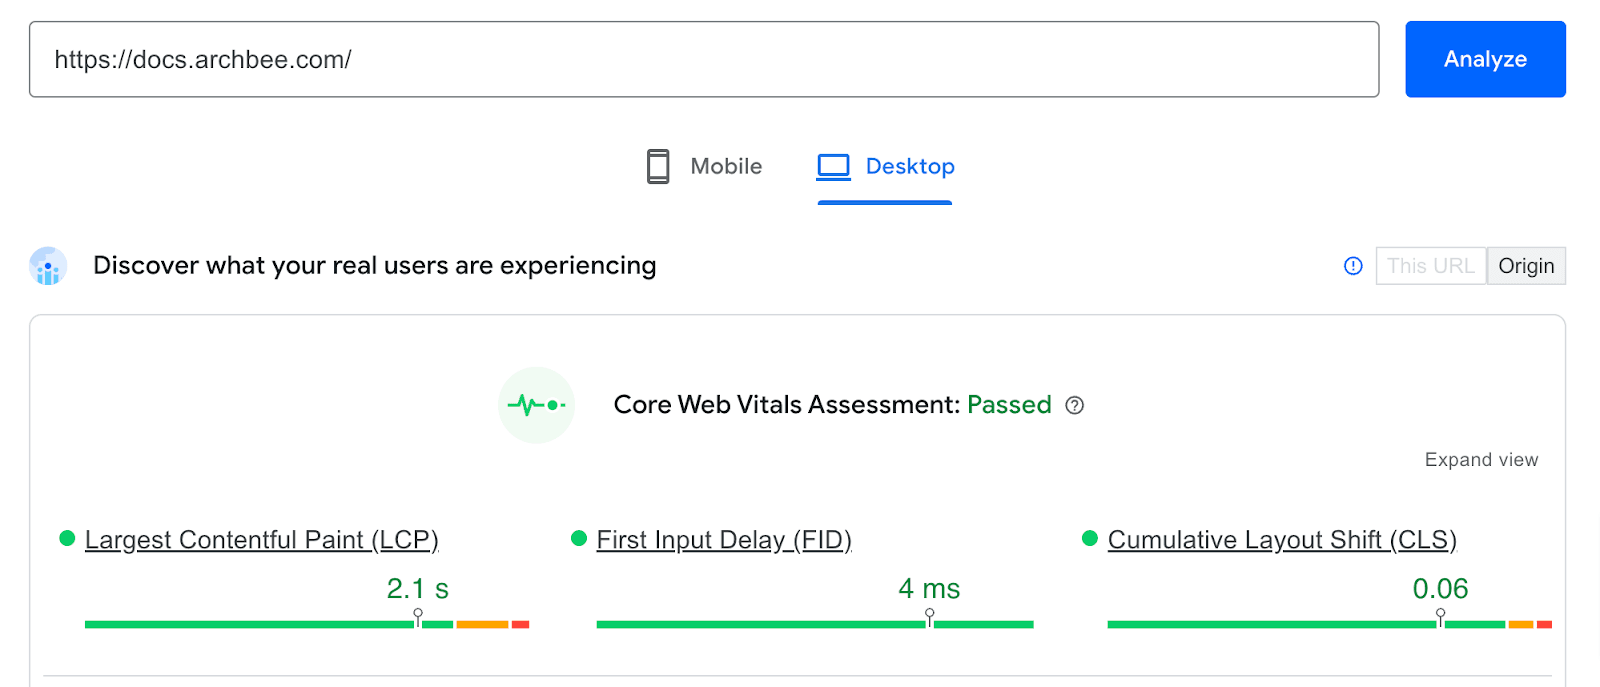This screenshot has height=687, width=1600.
Task: Open the Cumulative Layout Shift link
Action: pyautogui.click(x=1282, y=540)
